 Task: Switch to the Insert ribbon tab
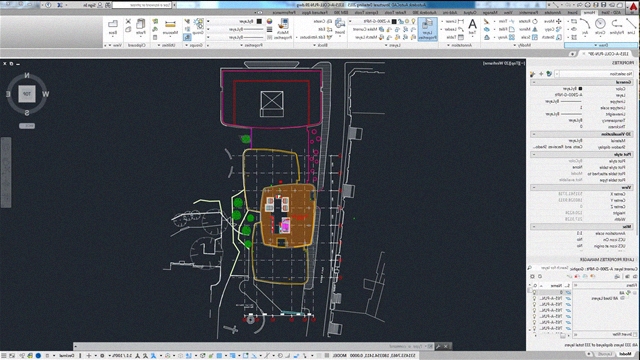573,13
